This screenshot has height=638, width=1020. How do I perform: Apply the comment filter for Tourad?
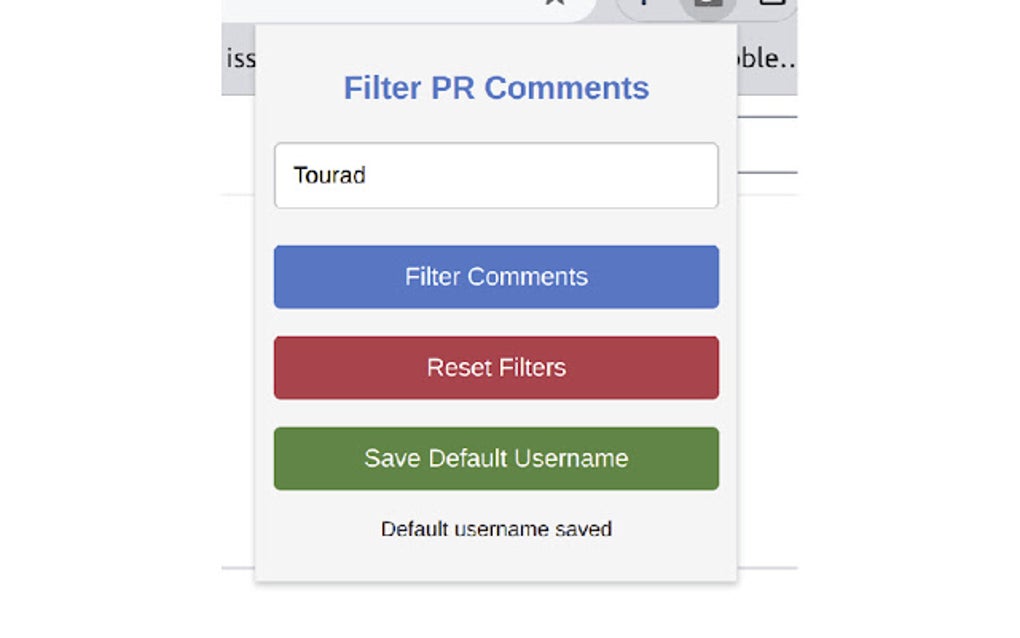click(496, 277)
